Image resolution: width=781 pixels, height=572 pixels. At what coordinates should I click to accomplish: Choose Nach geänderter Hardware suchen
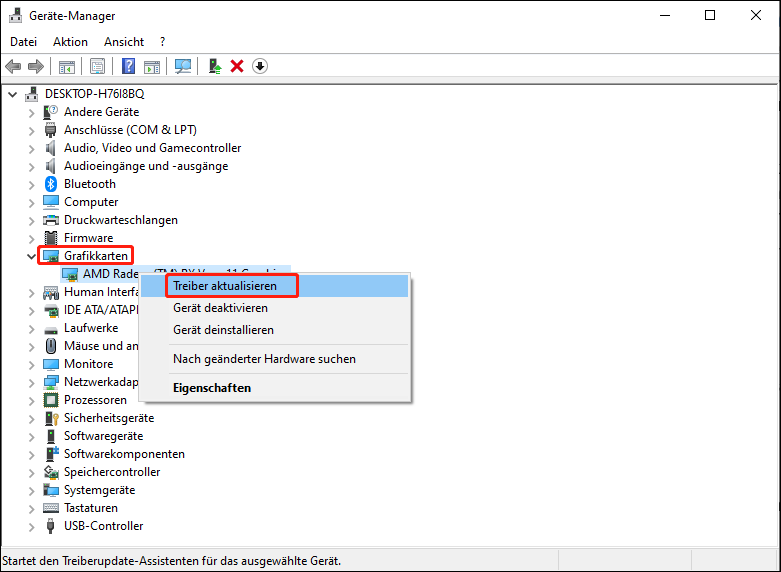pyautogui.click(x=274, y=359)
